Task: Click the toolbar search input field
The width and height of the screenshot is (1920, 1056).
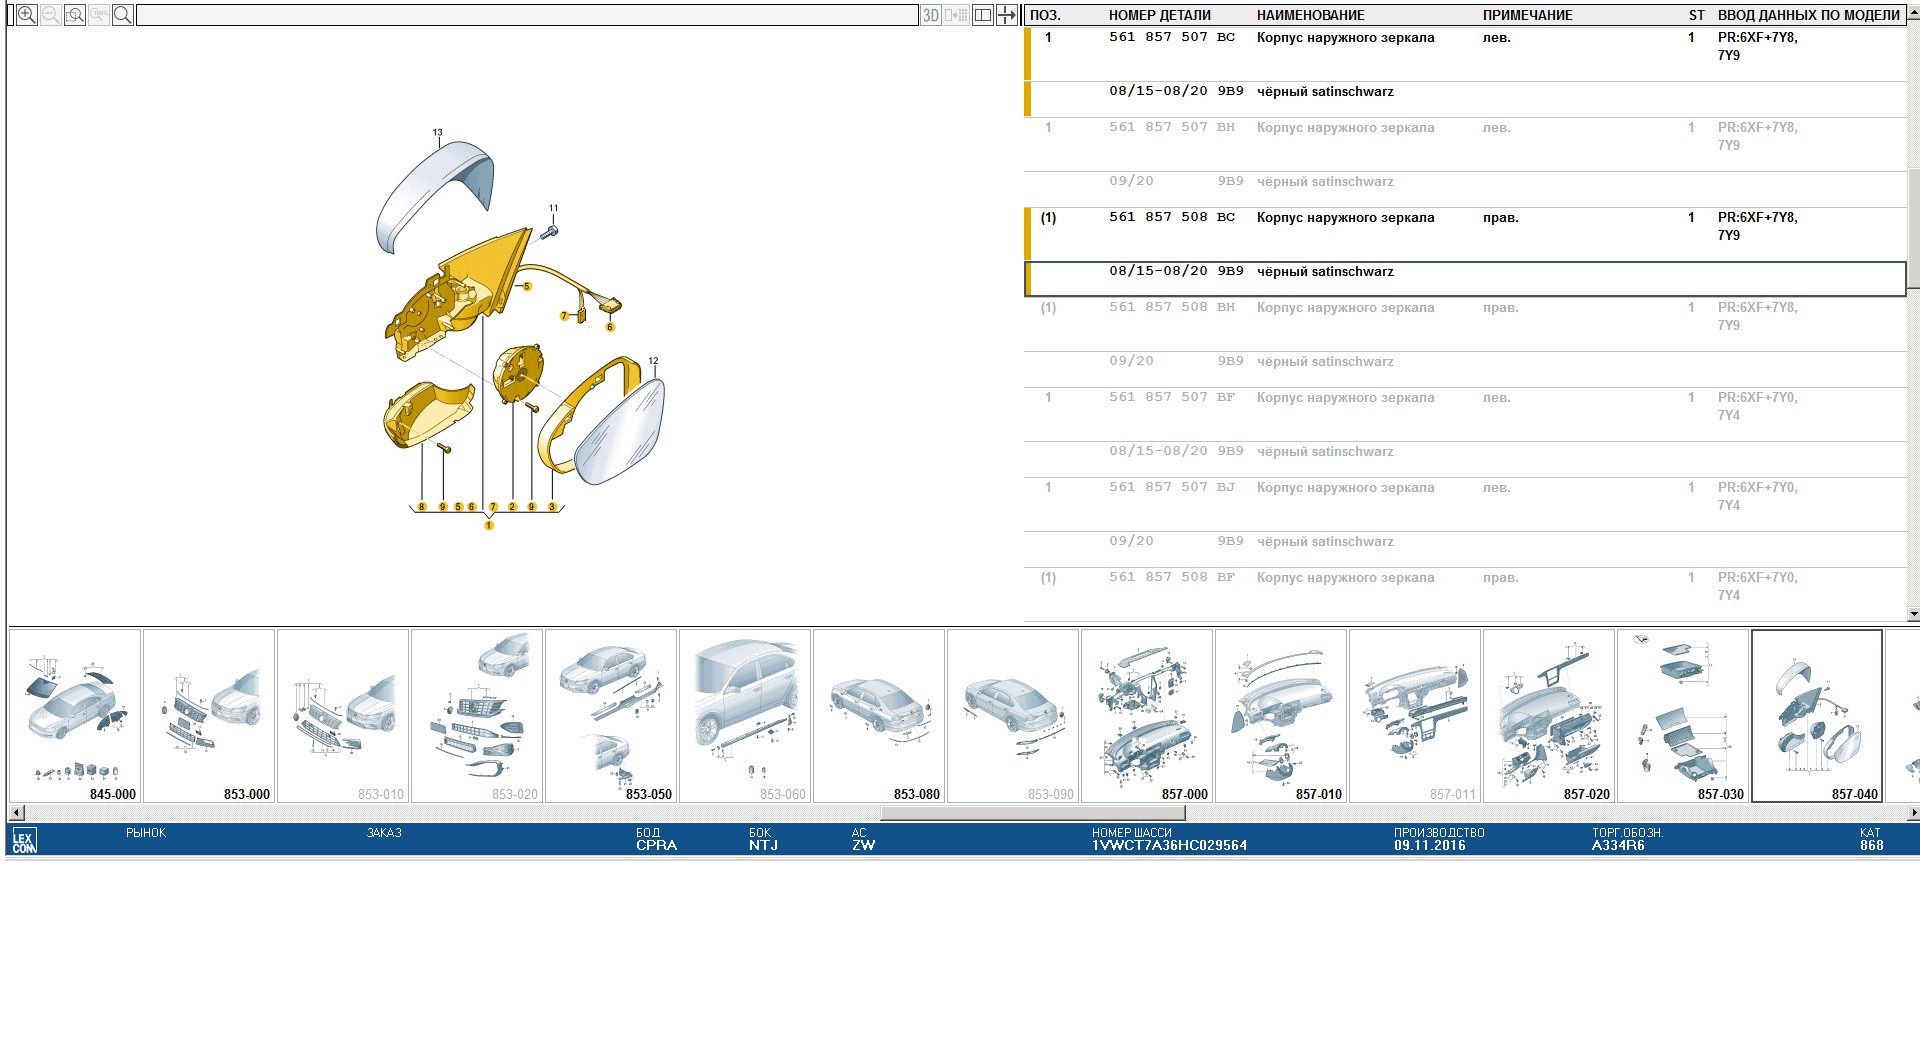Action: pyautogui.click(x=526, y=15)
